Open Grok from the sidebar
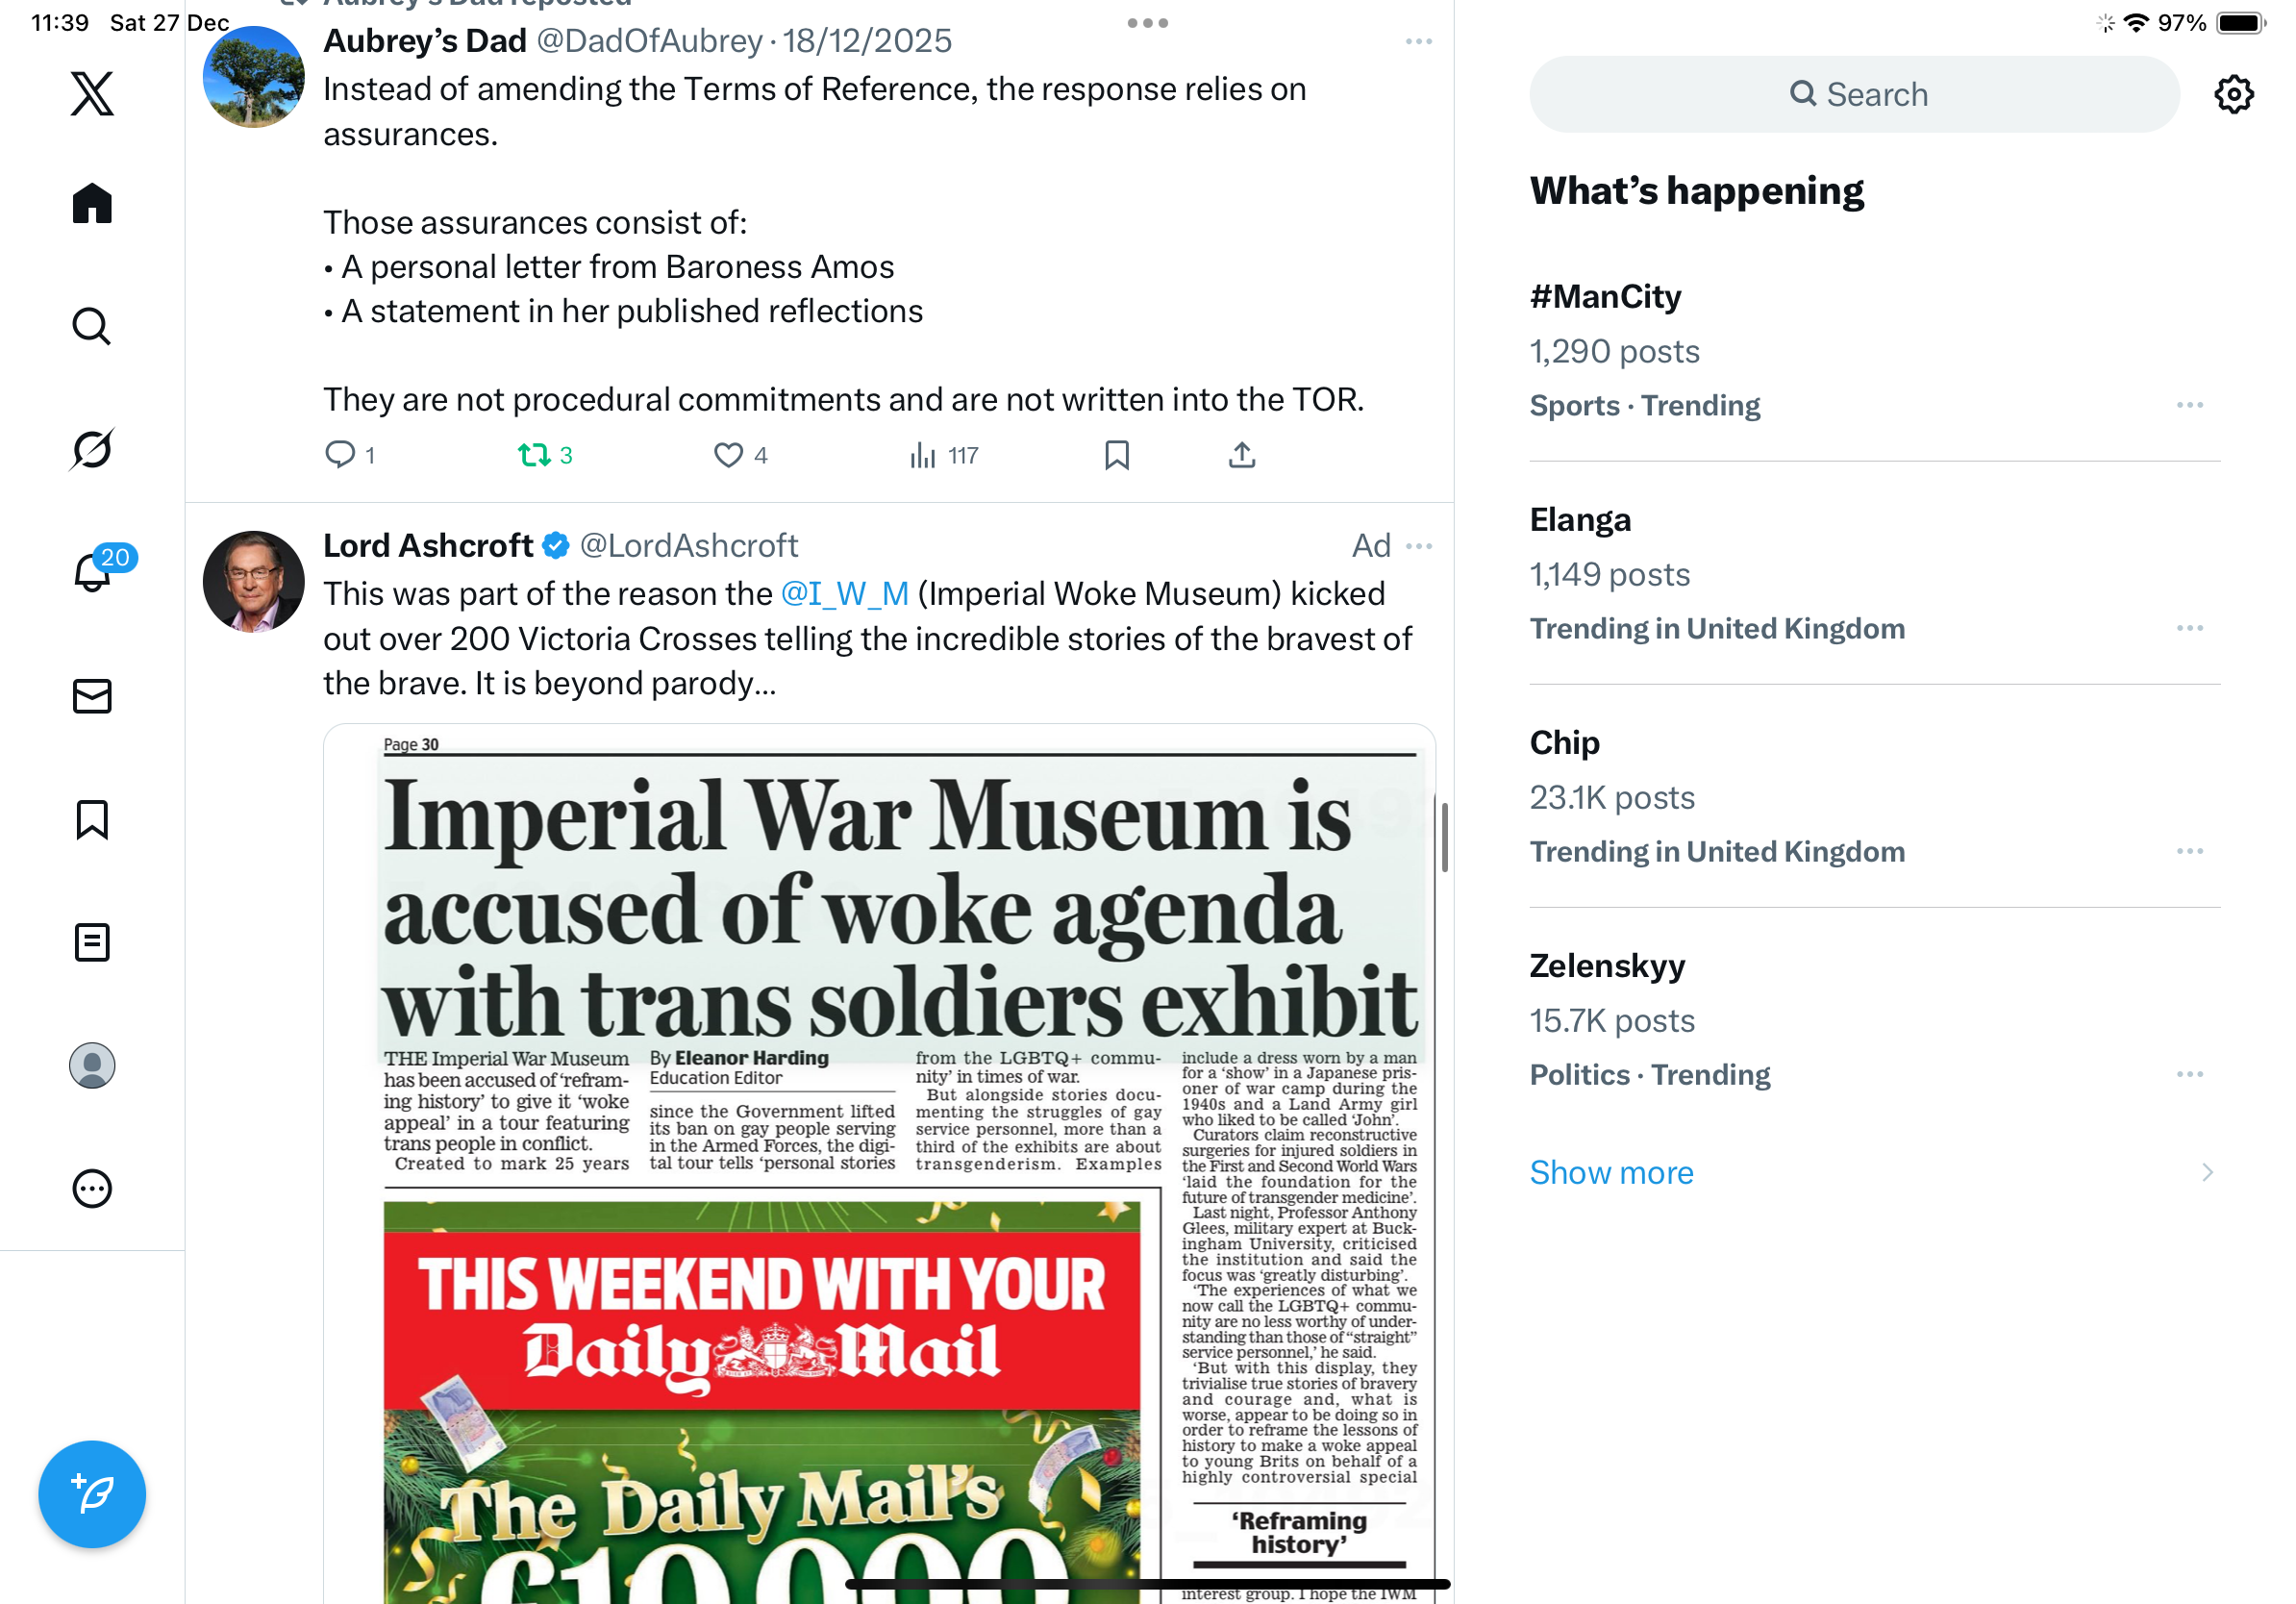This screenshot has width=2296, height=1604. pyautogui.click(x=92, y=449)
